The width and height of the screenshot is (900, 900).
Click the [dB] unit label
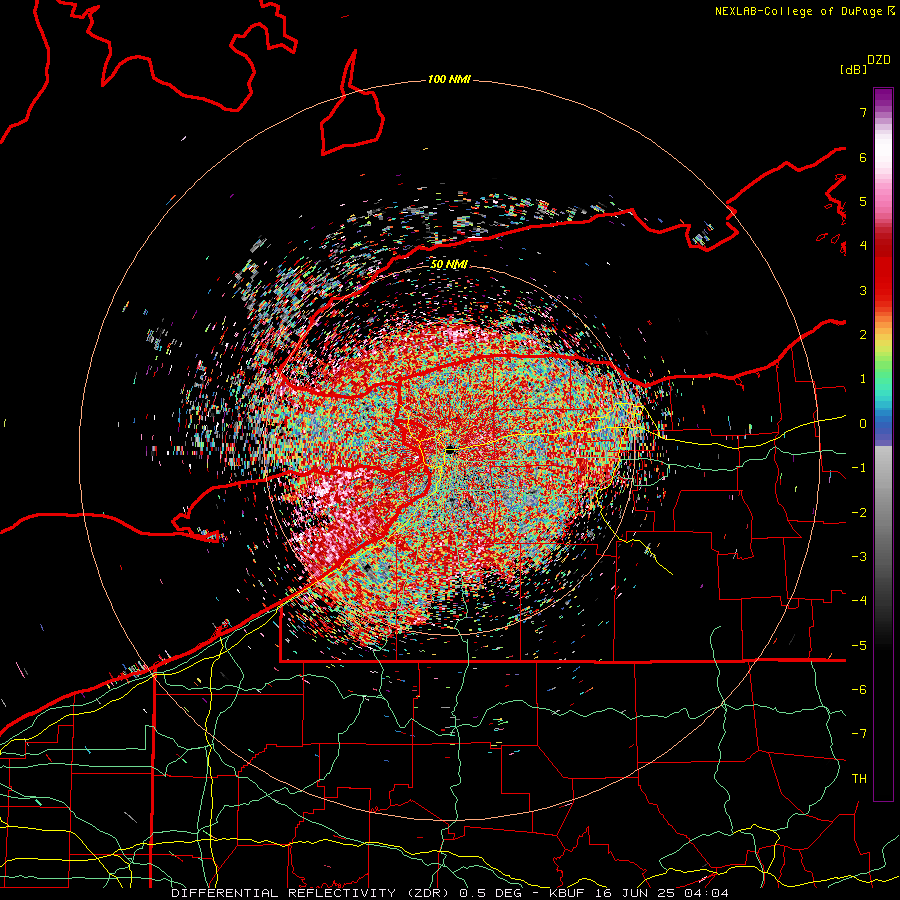click(853, 69)
